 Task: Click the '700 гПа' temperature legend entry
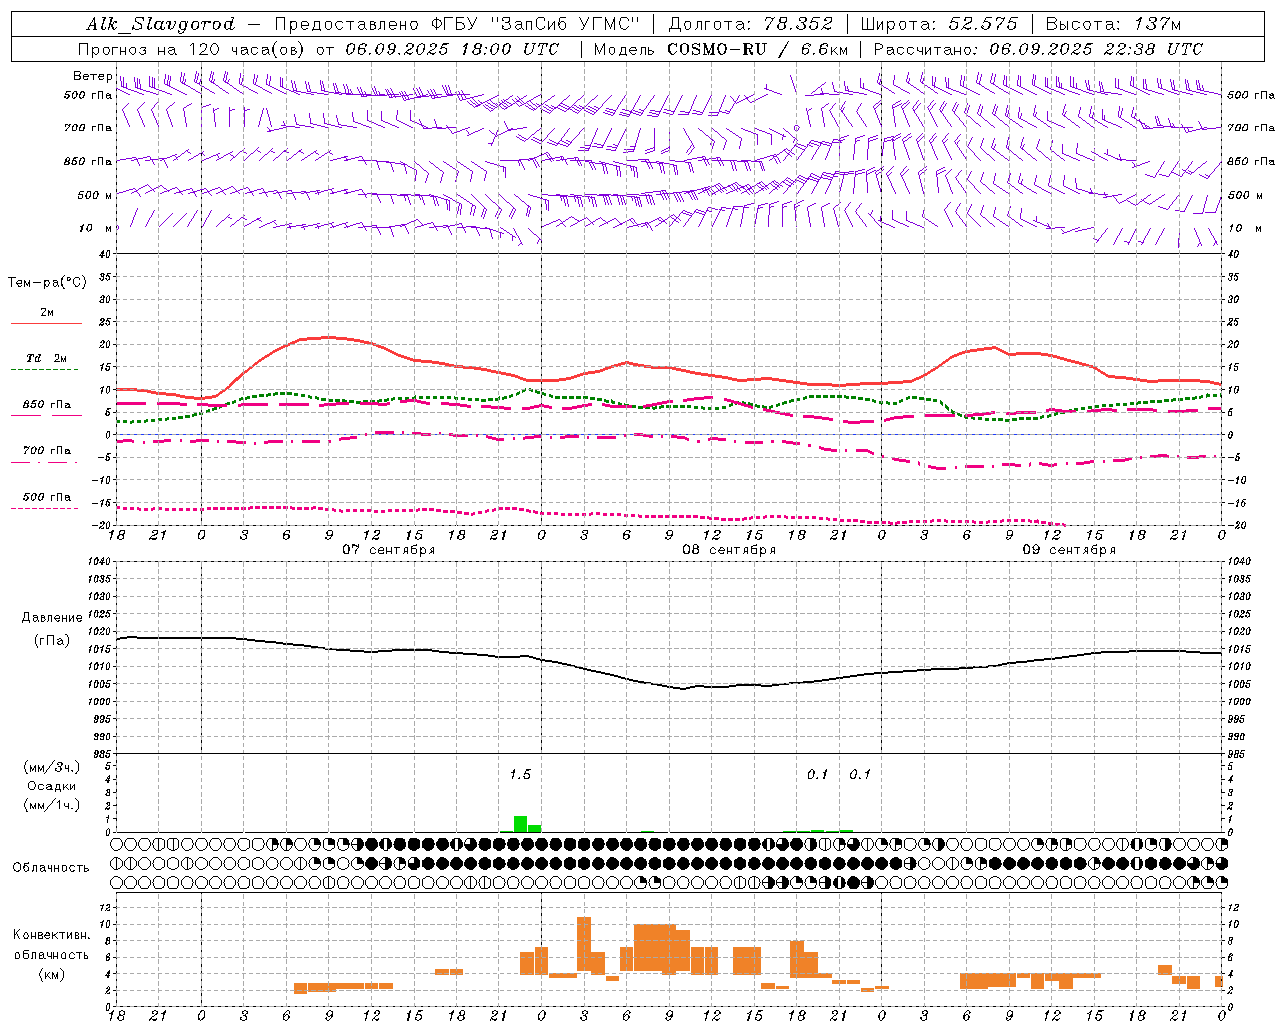(x=46, y=450)
